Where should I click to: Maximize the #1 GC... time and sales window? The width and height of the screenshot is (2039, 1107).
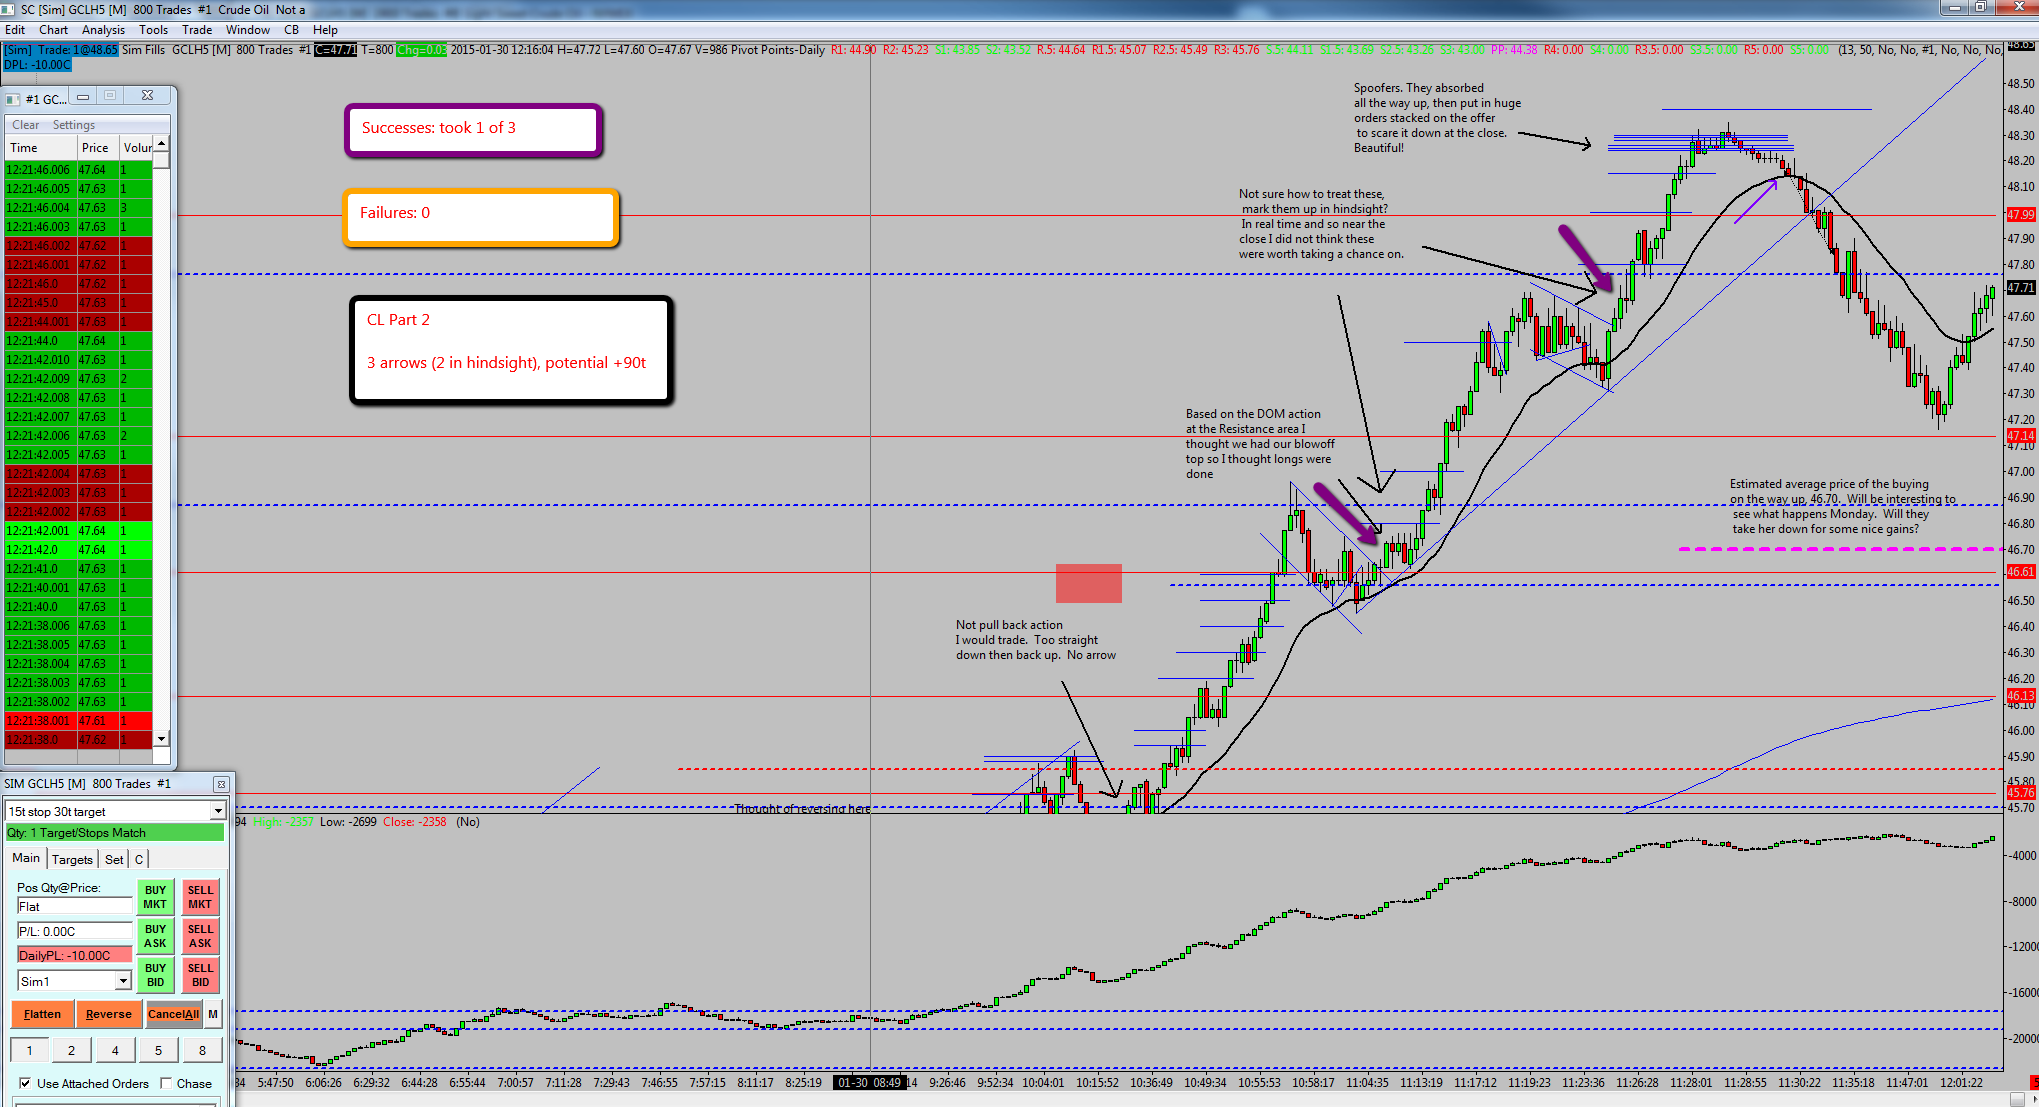click(x=111, y=96)
